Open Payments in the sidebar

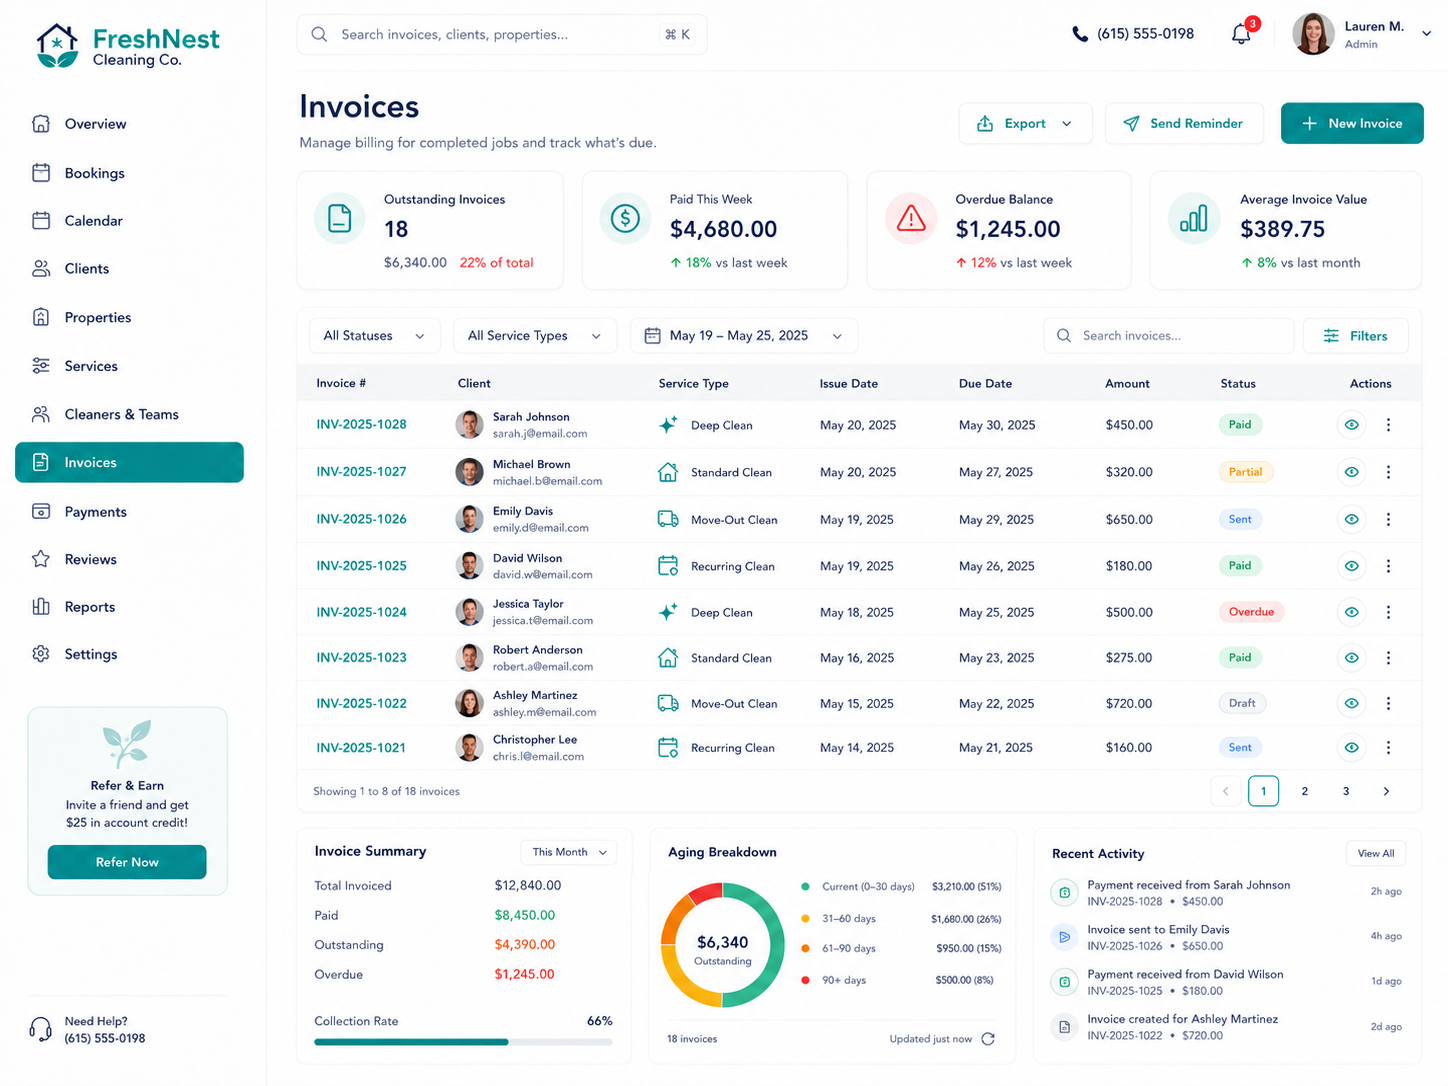point(129,512)
